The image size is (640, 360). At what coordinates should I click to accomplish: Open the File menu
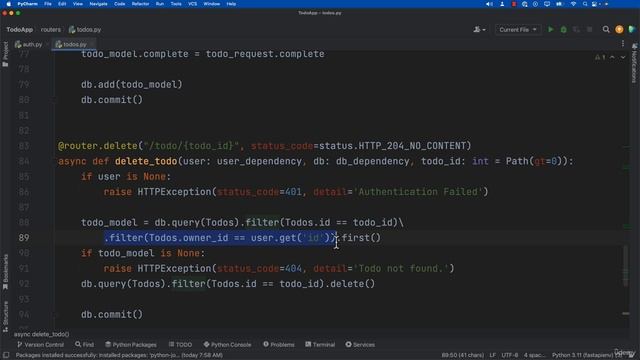pyautogui.click(x=48, y=4)
